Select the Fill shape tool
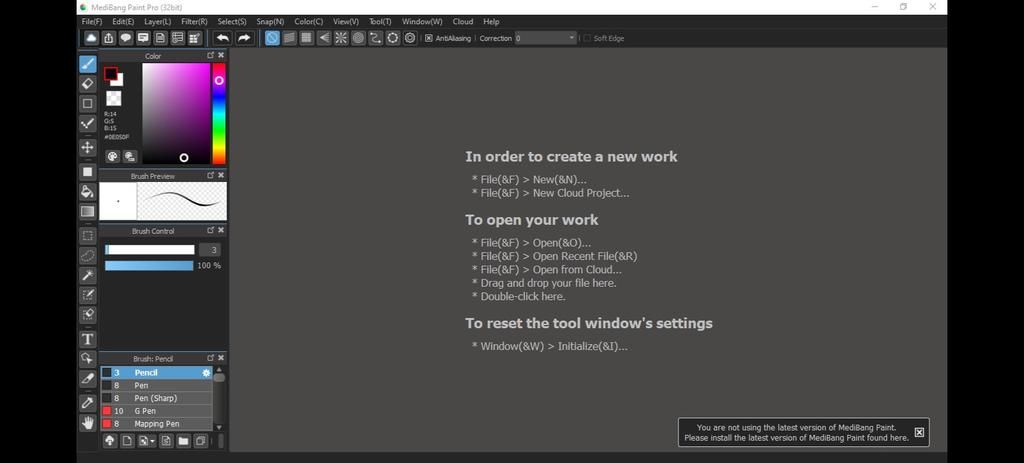This screenshot has width=1024, height=463. click(x=88, y=172)
